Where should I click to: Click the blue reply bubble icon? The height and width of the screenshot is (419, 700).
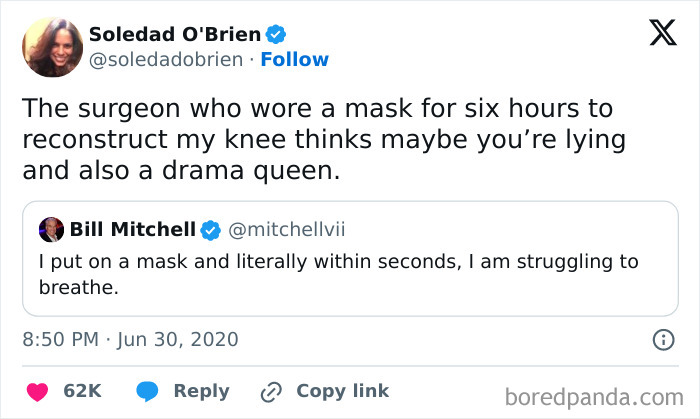(x=146, y=391)
